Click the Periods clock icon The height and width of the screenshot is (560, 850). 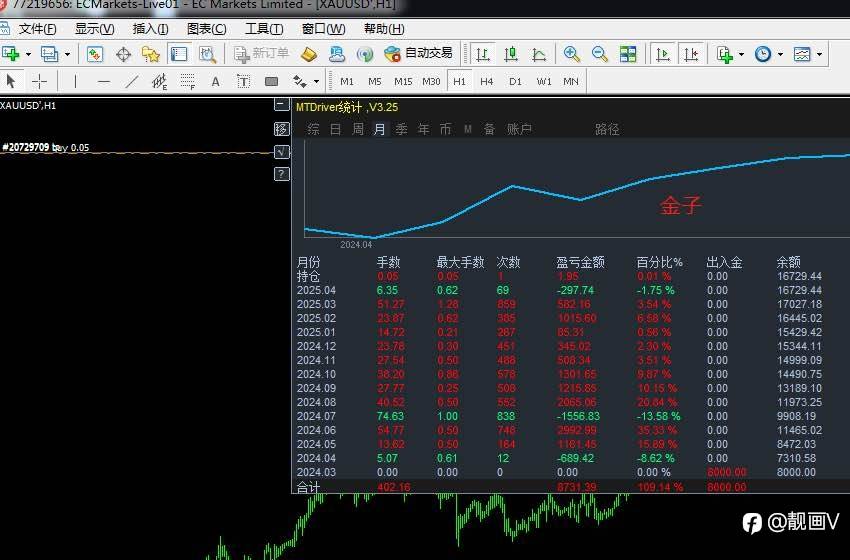tap(763, 54)
